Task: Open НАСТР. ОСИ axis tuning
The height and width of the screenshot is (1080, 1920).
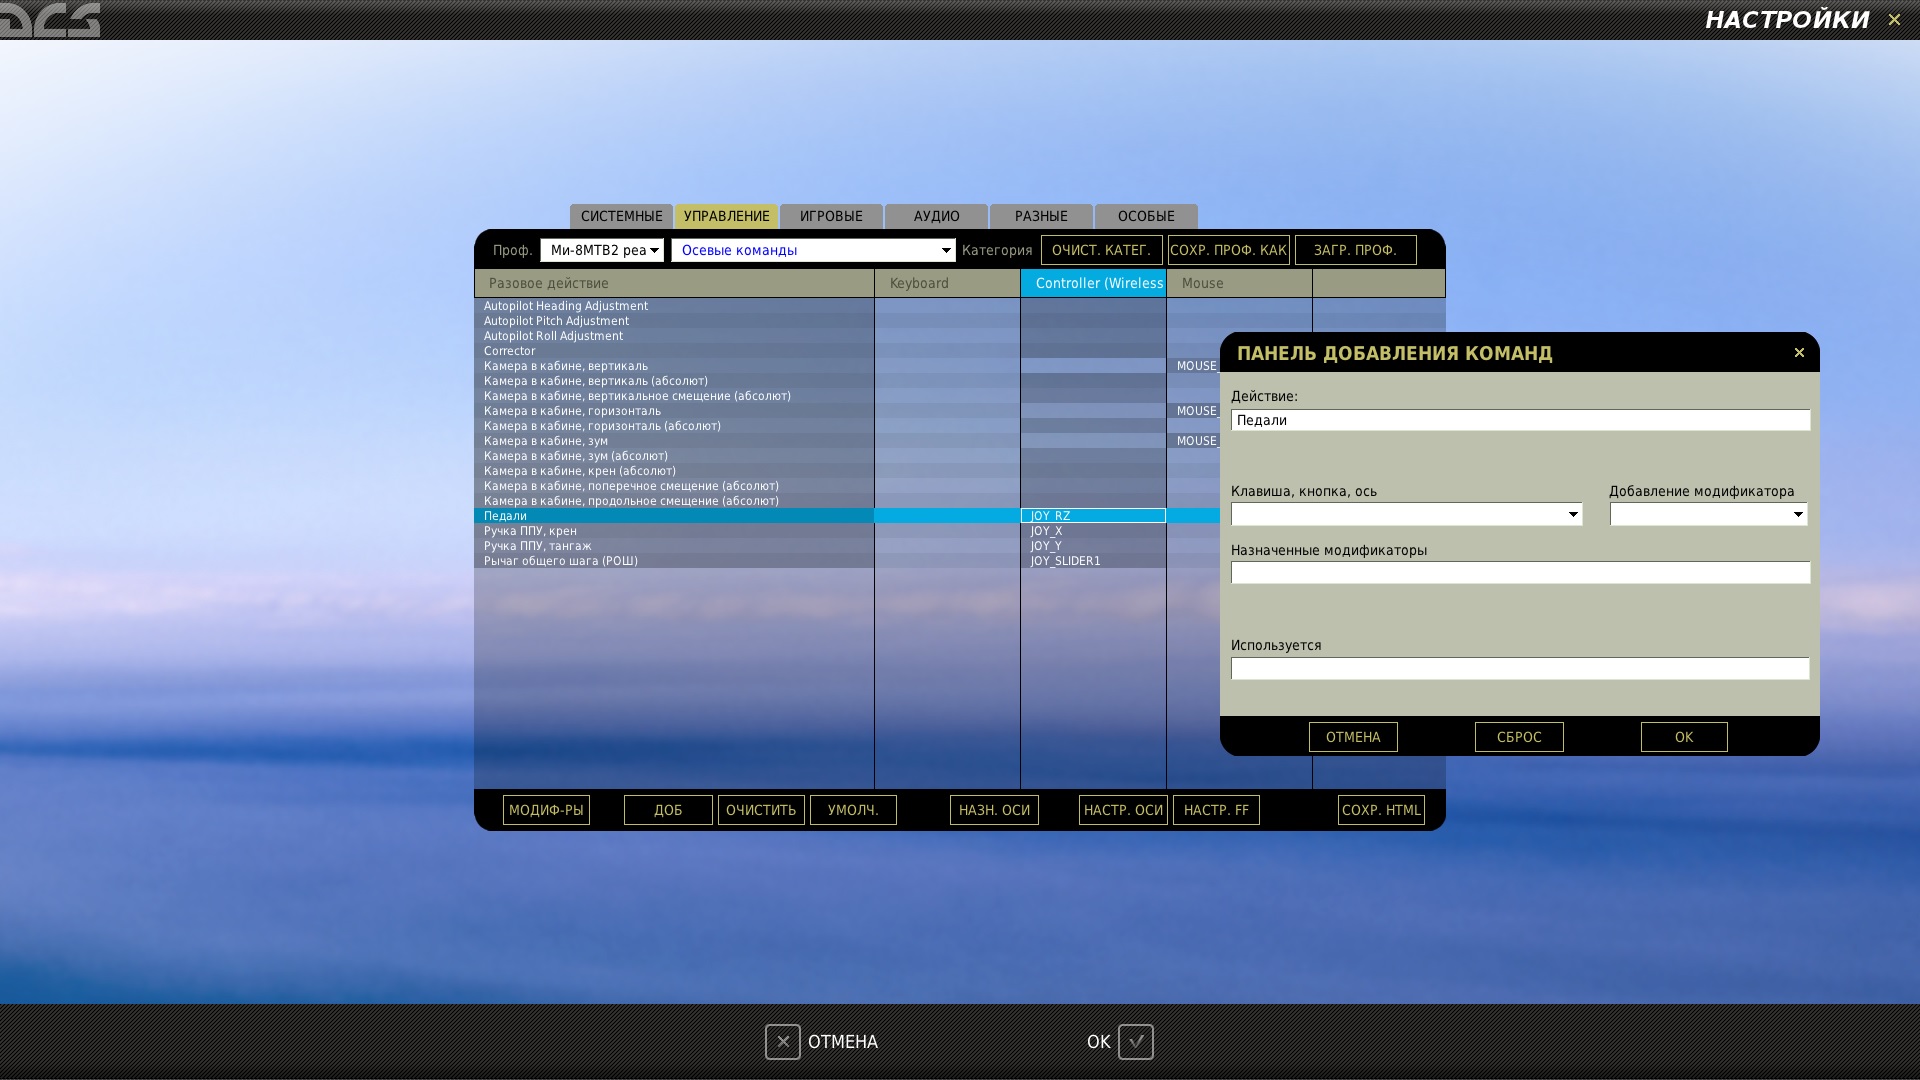Action: (1123, 810)
